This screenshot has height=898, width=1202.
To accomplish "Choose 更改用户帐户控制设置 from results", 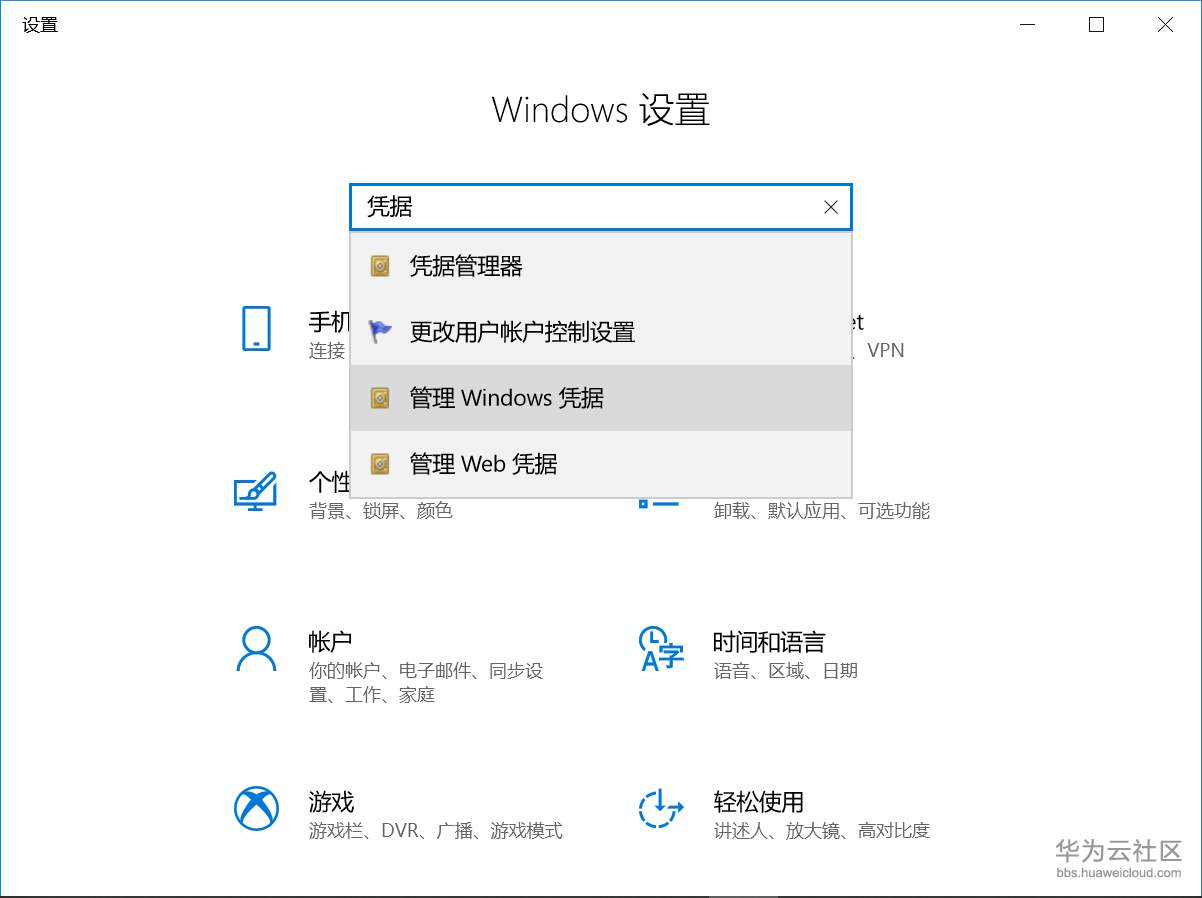I will [521, 332].
